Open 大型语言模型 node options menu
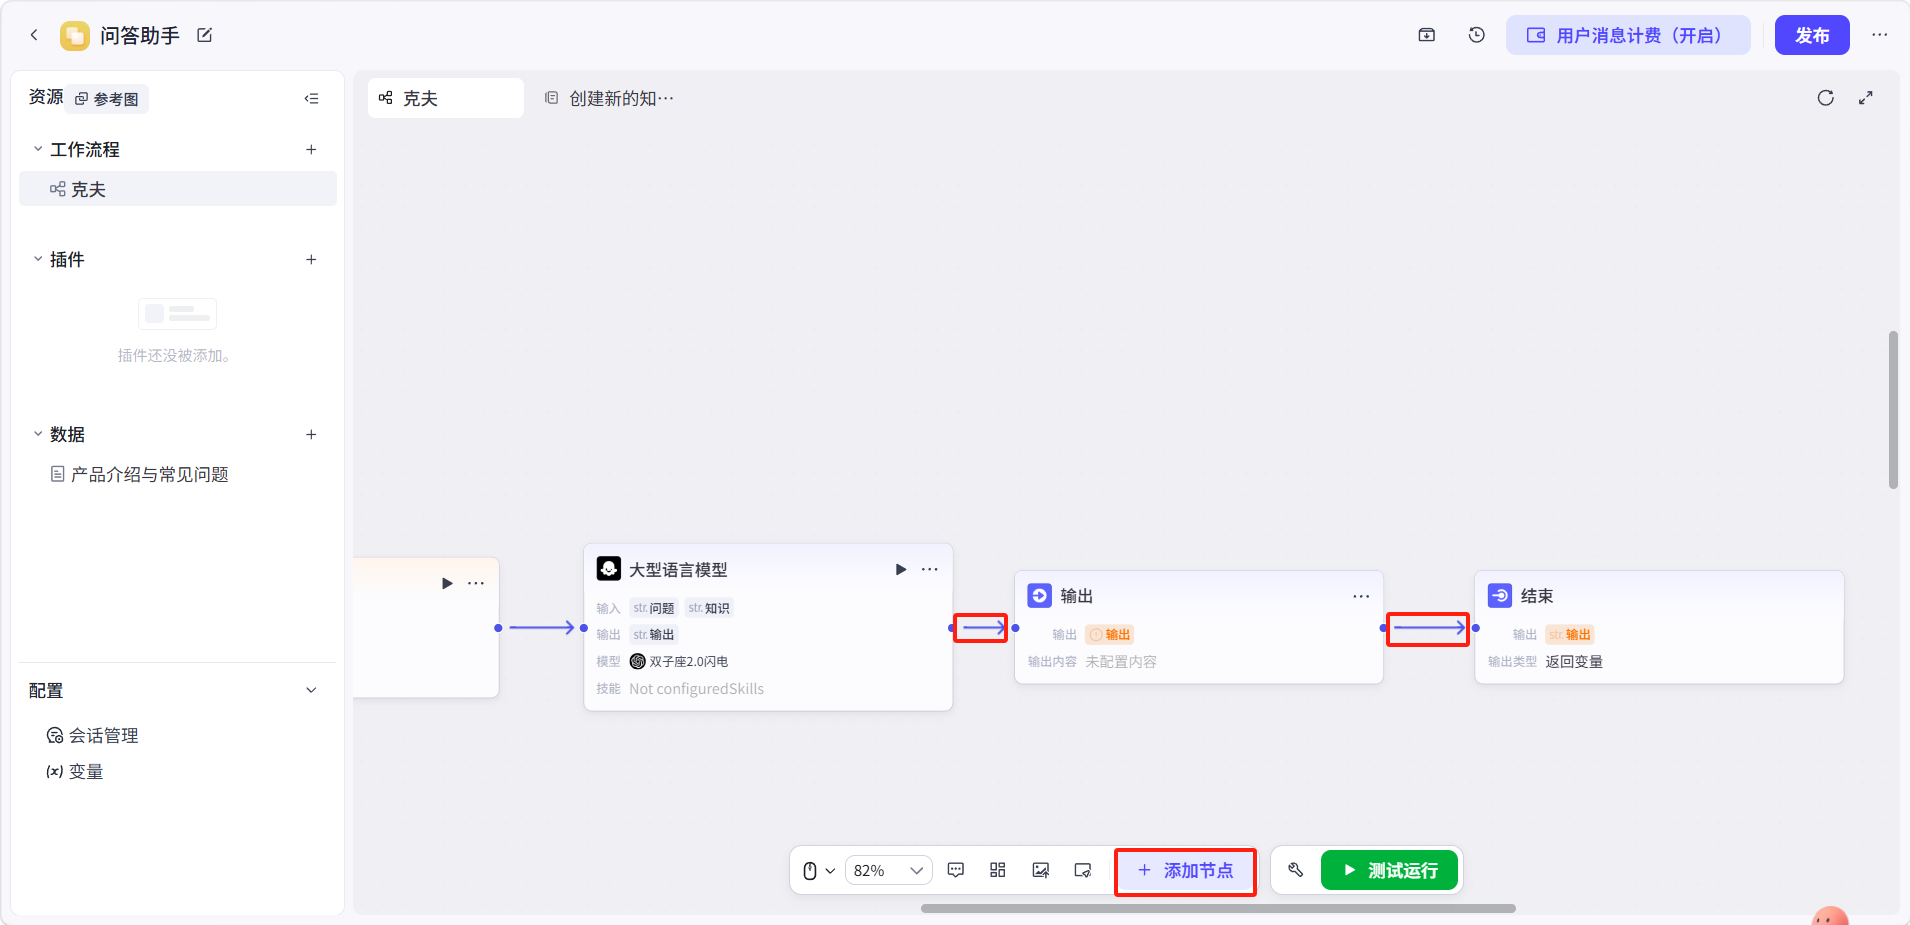The width and height of the screenshot is (1910, 925). tap(930, 569)
